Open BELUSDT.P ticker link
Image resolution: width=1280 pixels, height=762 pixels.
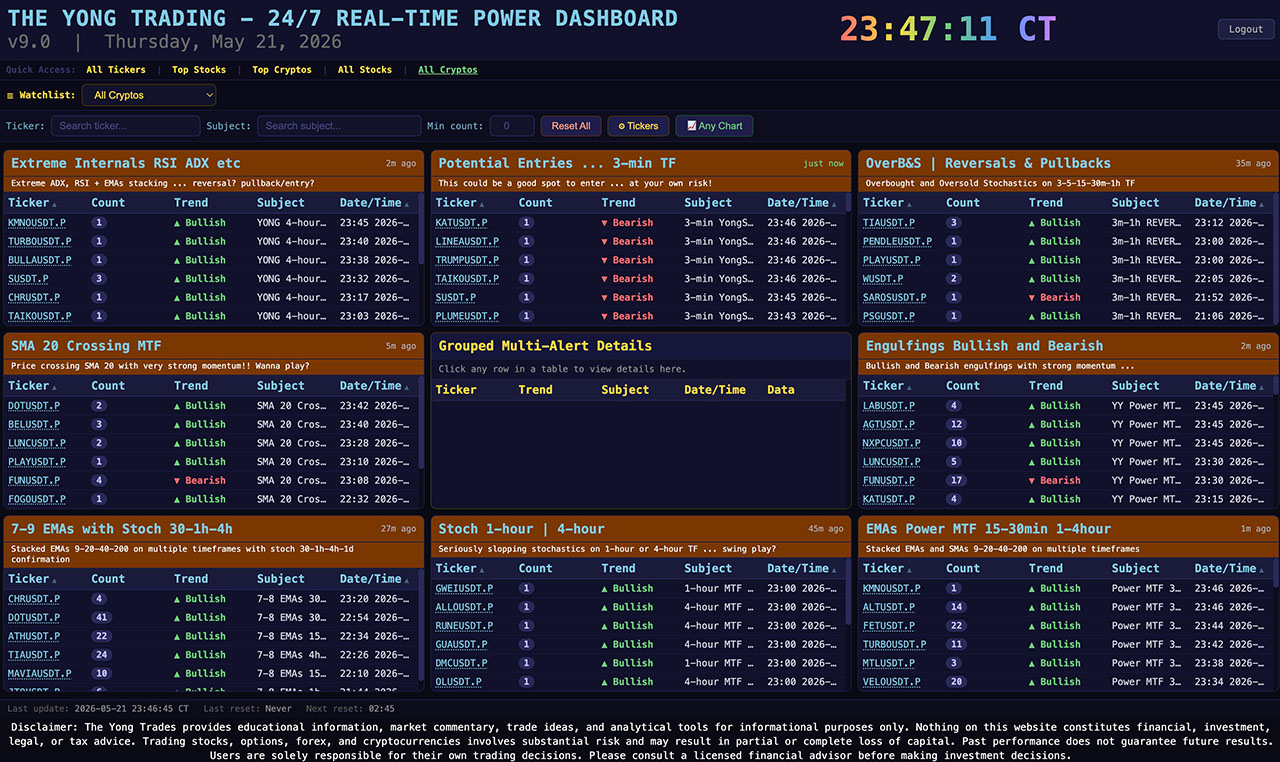[x=34, y=424]
